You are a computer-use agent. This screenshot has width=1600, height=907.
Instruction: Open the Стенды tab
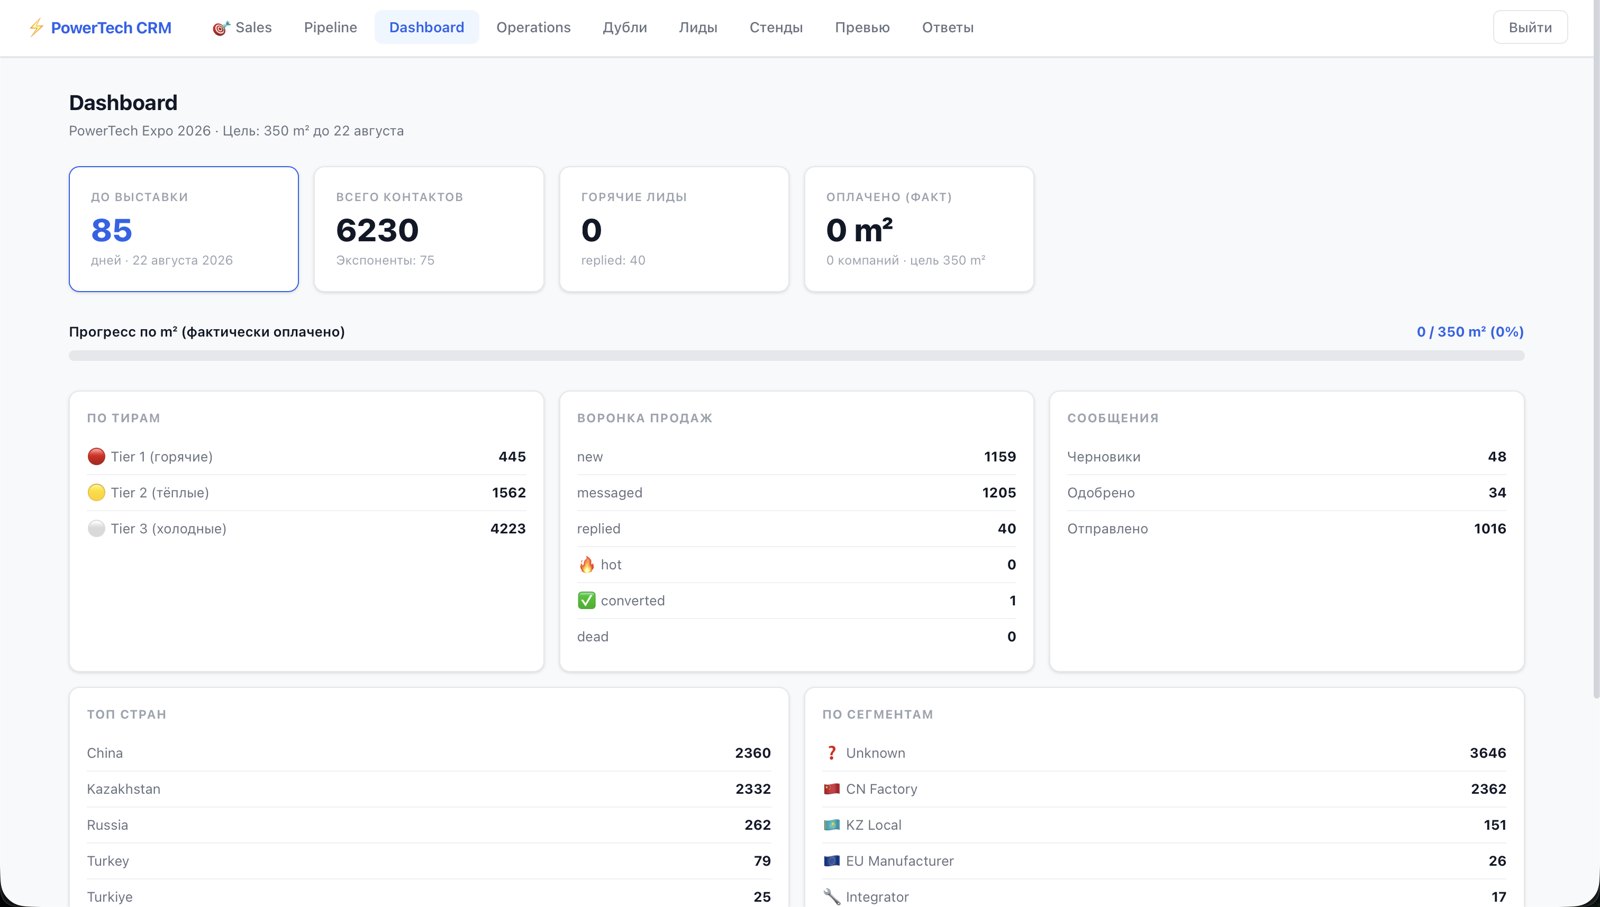click(776, 28)
